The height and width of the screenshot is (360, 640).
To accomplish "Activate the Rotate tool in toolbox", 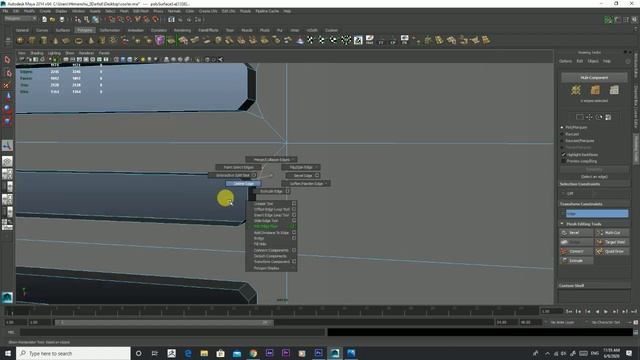I will click(x=7, y=109).
